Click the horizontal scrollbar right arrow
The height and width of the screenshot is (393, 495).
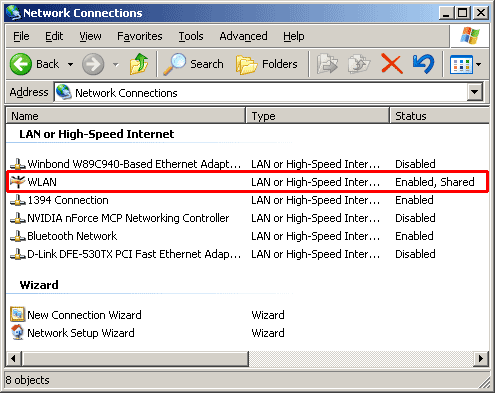pos(481,359)
